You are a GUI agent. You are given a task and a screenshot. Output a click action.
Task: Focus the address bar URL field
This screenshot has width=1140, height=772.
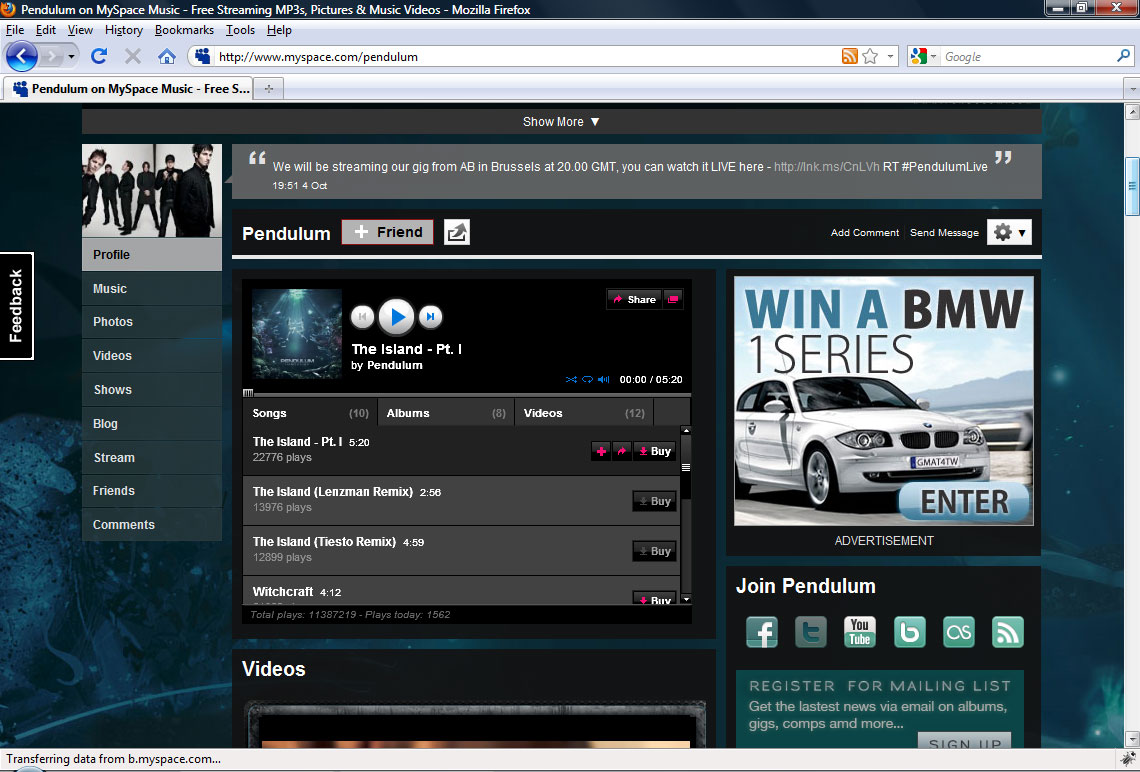[x=527, y=57]
